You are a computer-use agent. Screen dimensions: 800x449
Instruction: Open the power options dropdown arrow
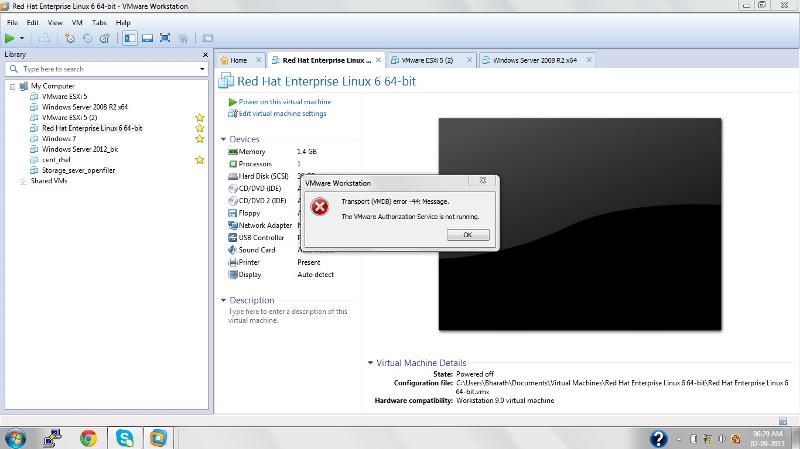[x=22, y=38]
